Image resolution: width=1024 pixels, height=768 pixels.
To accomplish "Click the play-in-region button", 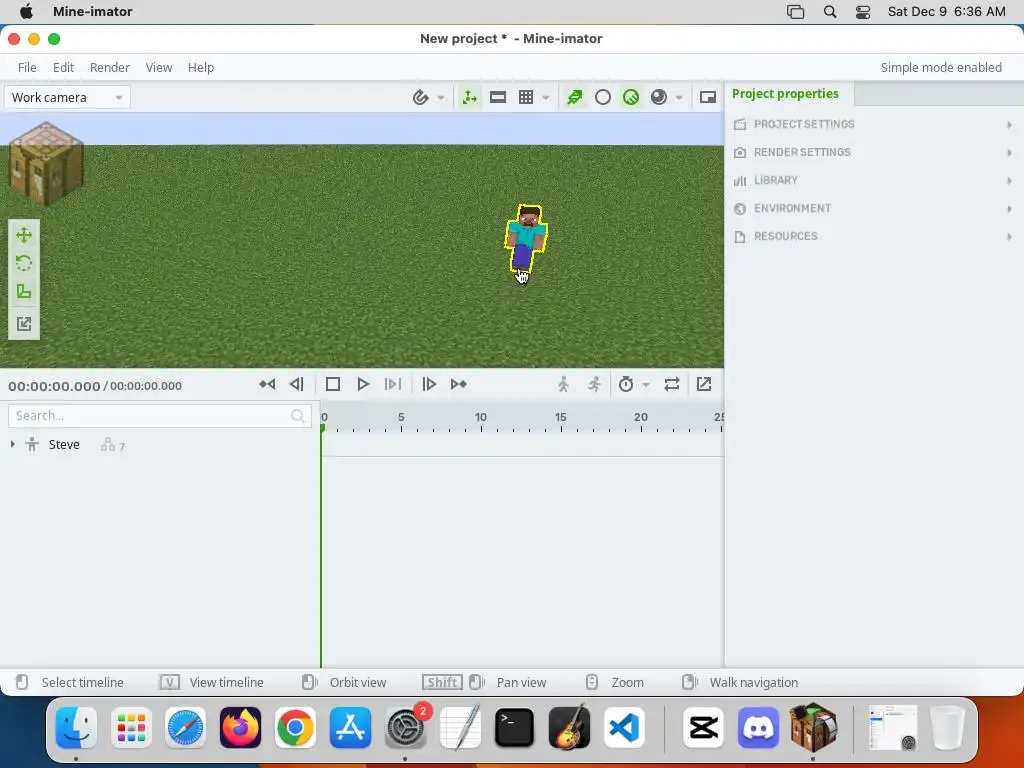I will [x=393, y=385].
